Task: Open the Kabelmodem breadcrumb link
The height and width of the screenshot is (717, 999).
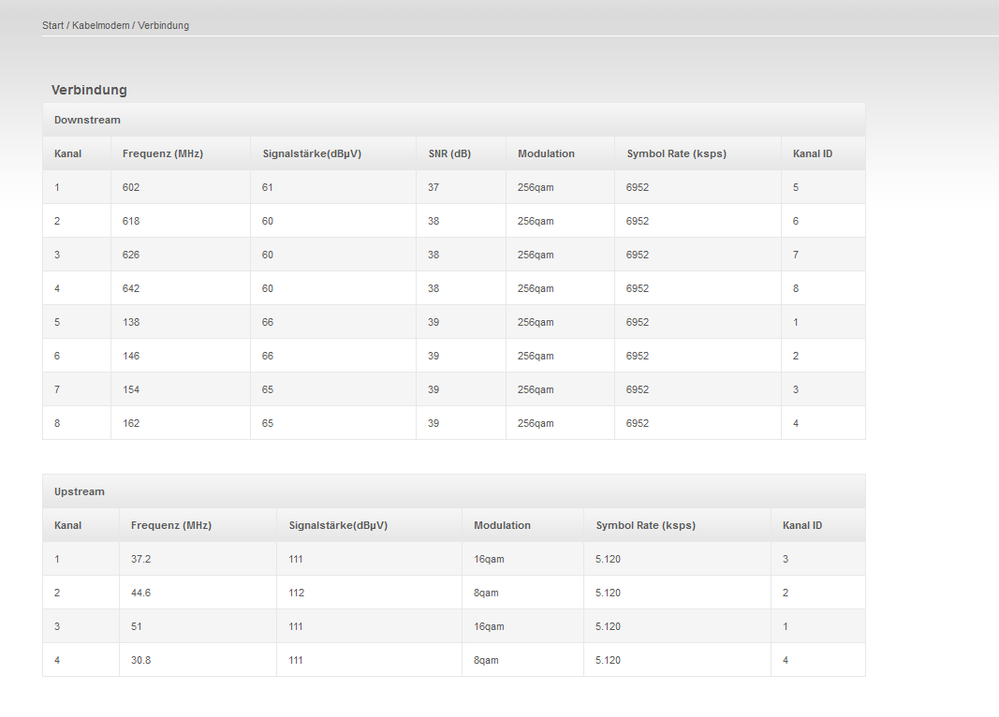Action: tap(101, 25)
